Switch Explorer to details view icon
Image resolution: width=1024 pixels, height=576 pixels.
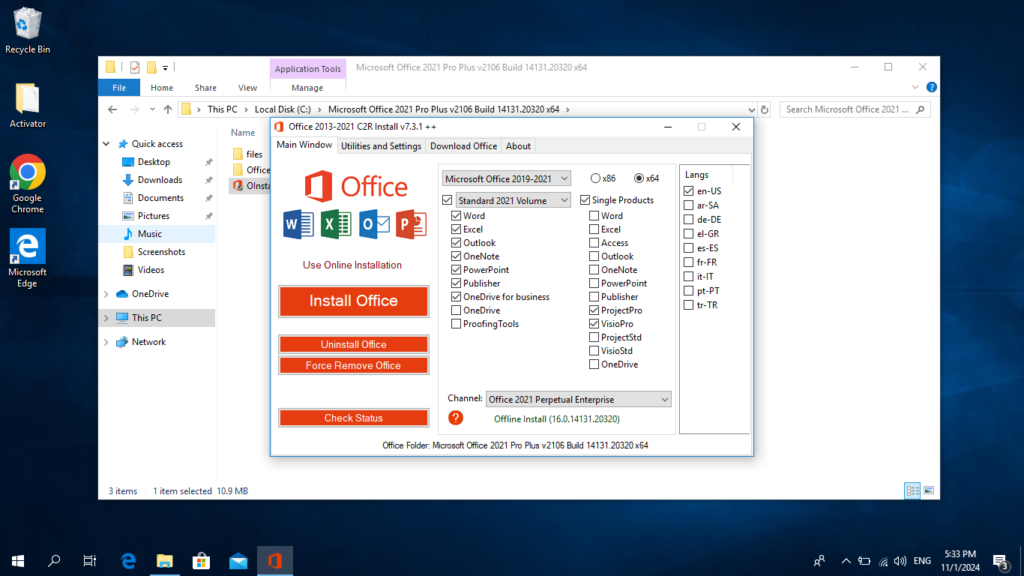click(912, 490)
